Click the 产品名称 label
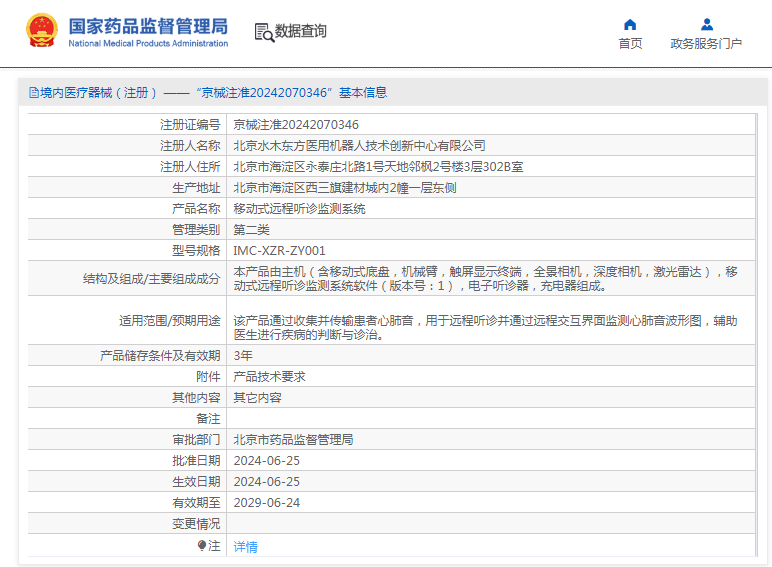 [x=196, y=209]
